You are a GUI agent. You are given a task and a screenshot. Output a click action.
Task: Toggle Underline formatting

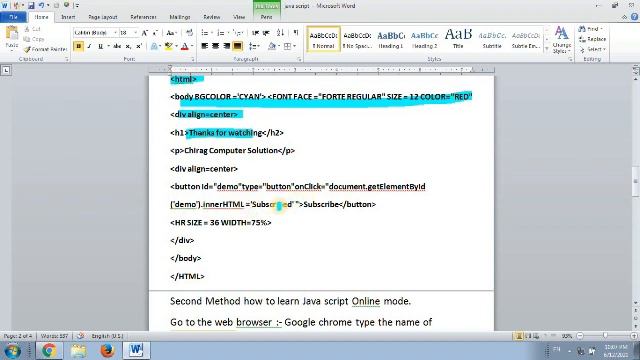[x=100, y=46]
